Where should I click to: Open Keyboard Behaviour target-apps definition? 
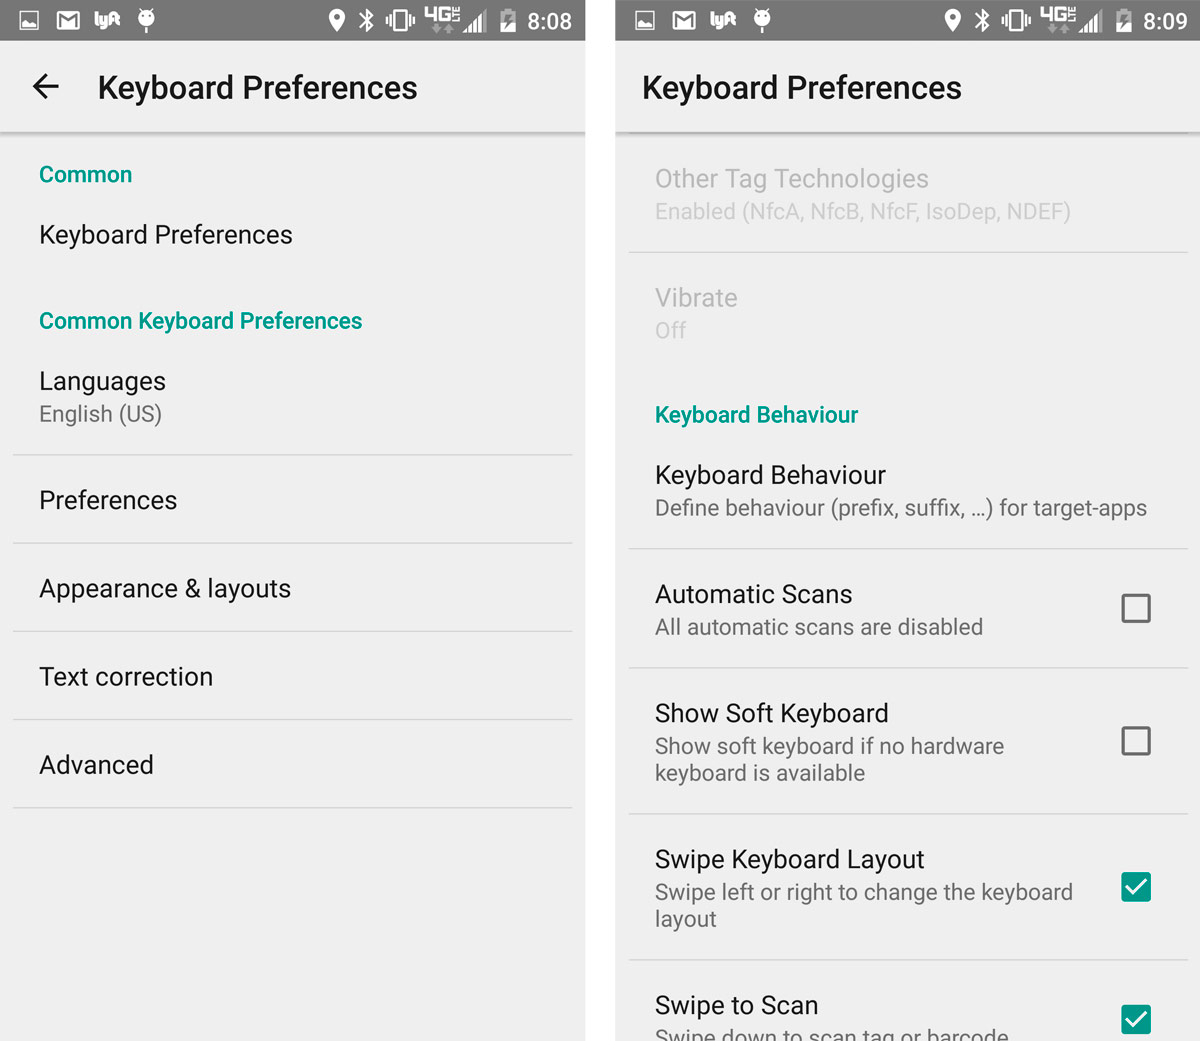point(900,490)
